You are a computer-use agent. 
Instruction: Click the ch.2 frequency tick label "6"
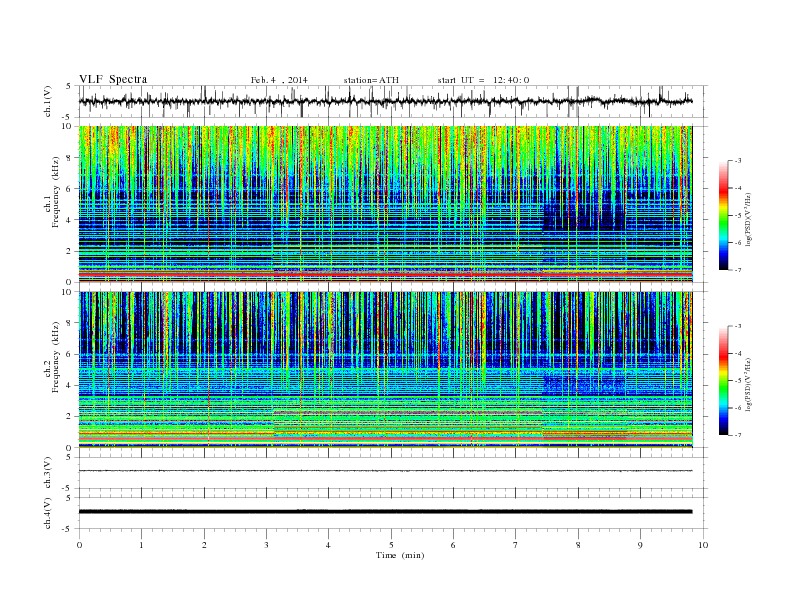click(x=69, y=354)
